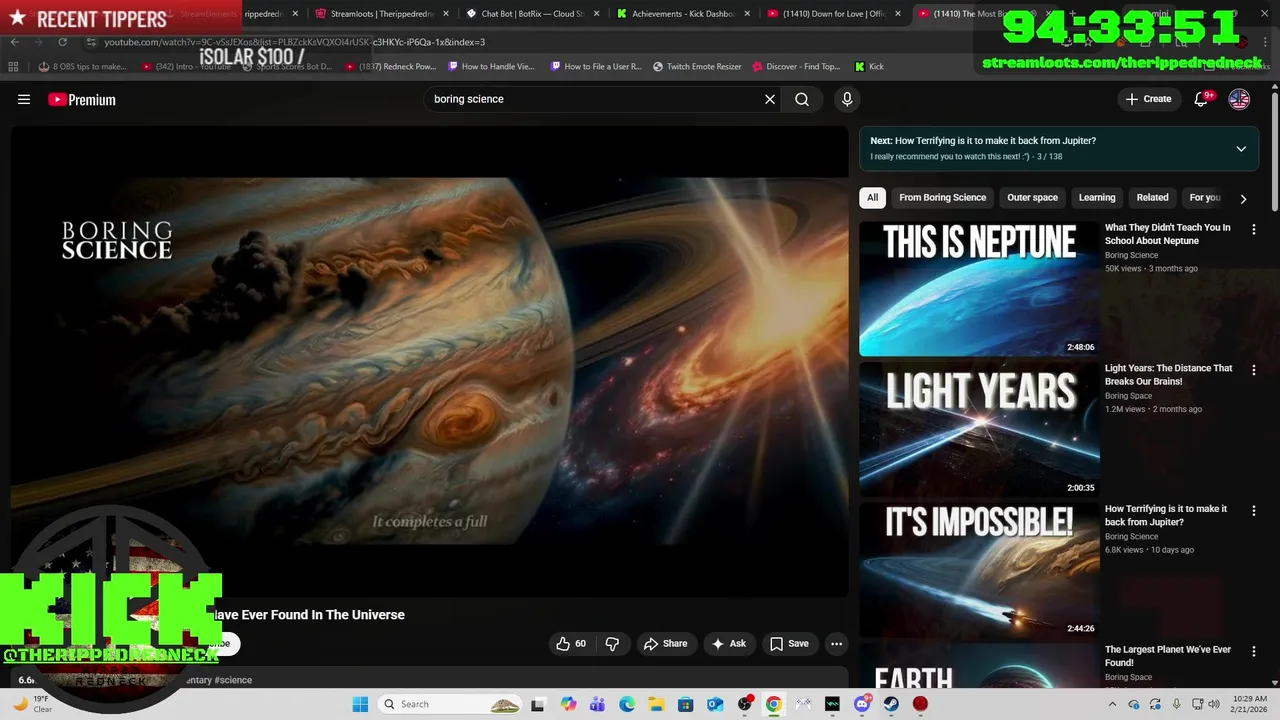Go back in Chrome
Screen dimensions: 1280x720
[x=14, y=42]
